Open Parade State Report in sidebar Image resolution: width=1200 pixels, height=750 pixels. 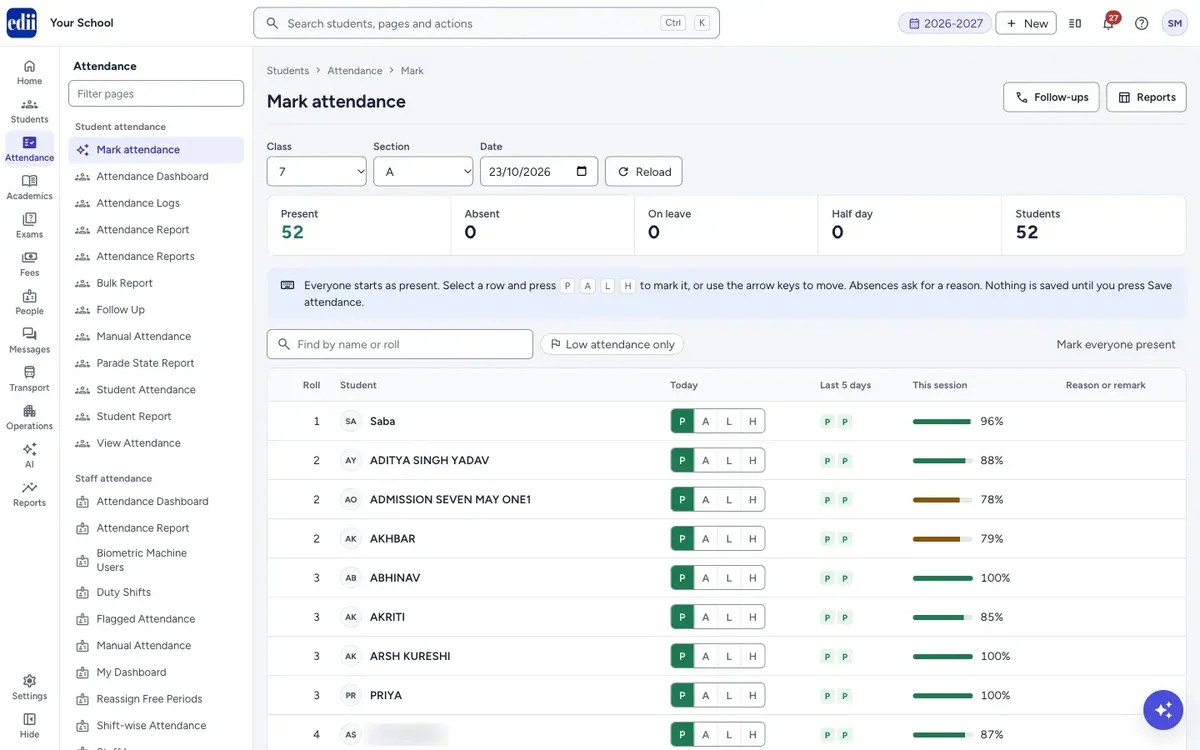pyautogui.click(x=156, y=363)
